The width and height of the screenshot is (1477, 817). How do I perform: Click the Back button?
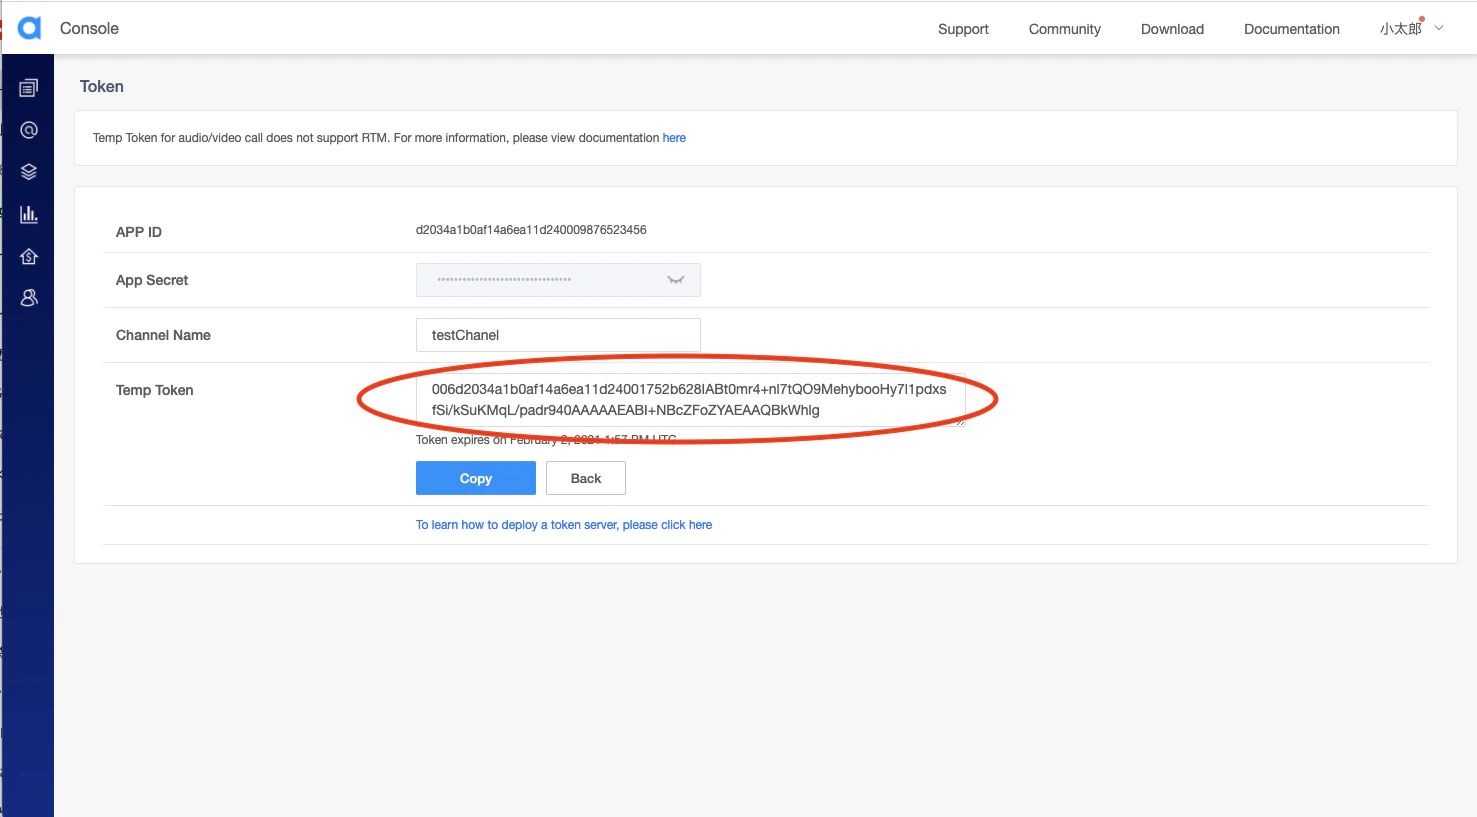click(x=586, y=478)
